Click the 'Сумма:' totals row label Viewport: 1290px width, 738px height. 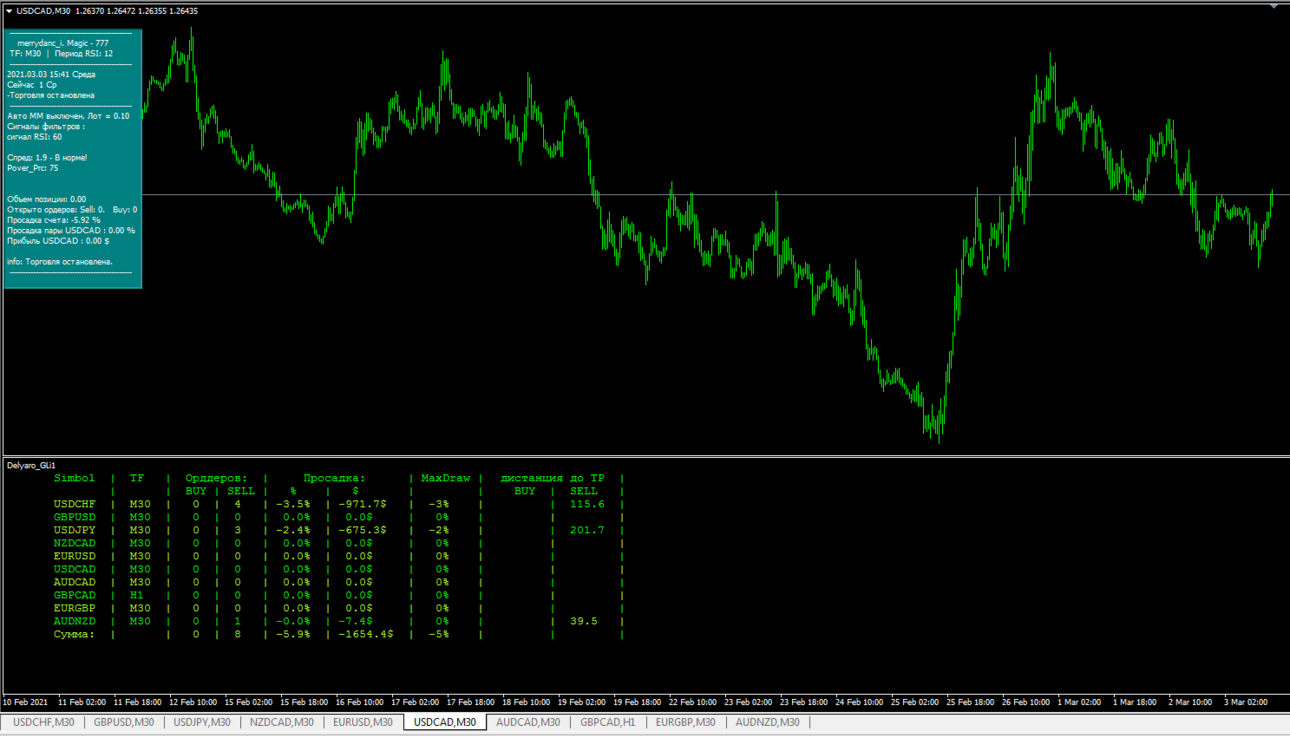(x=75, y=634)
